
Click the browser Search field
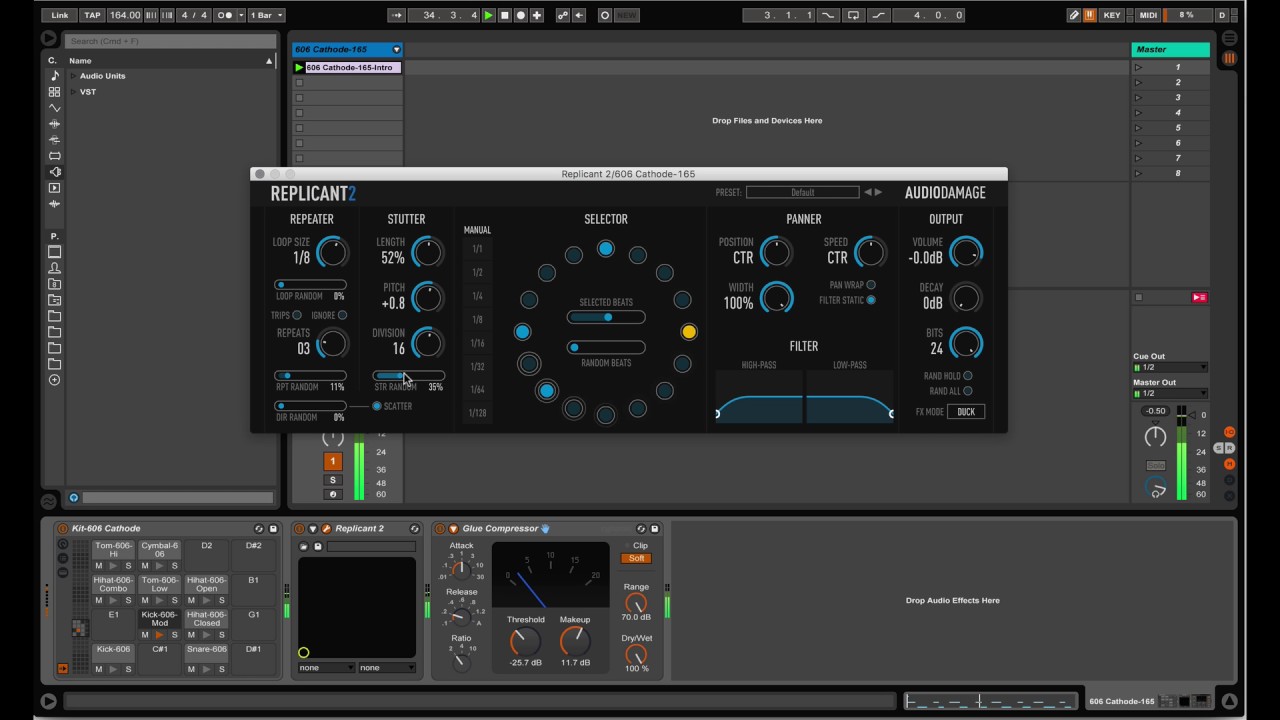click(170, 41)
